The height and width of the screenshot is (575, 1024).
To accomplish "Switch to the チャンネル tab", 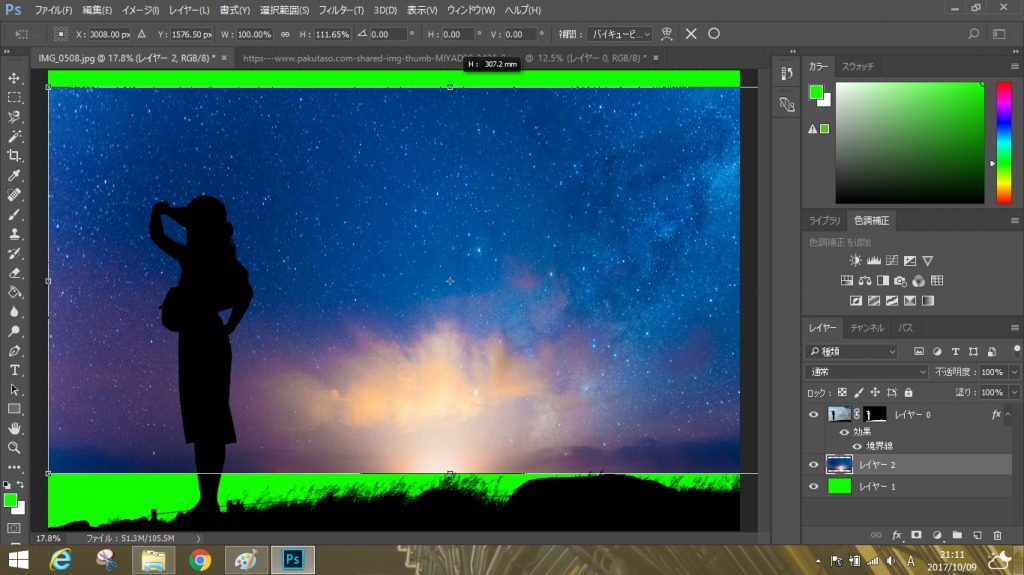I will point(866,328).
